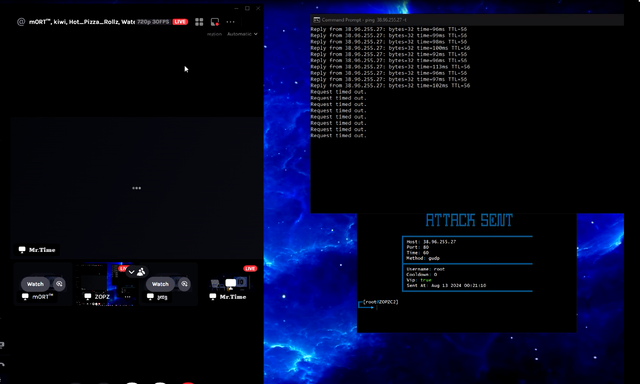Select ping reply line with time=97ms
The width and height of the screenshot is (640, 384).
pos(389,80)
